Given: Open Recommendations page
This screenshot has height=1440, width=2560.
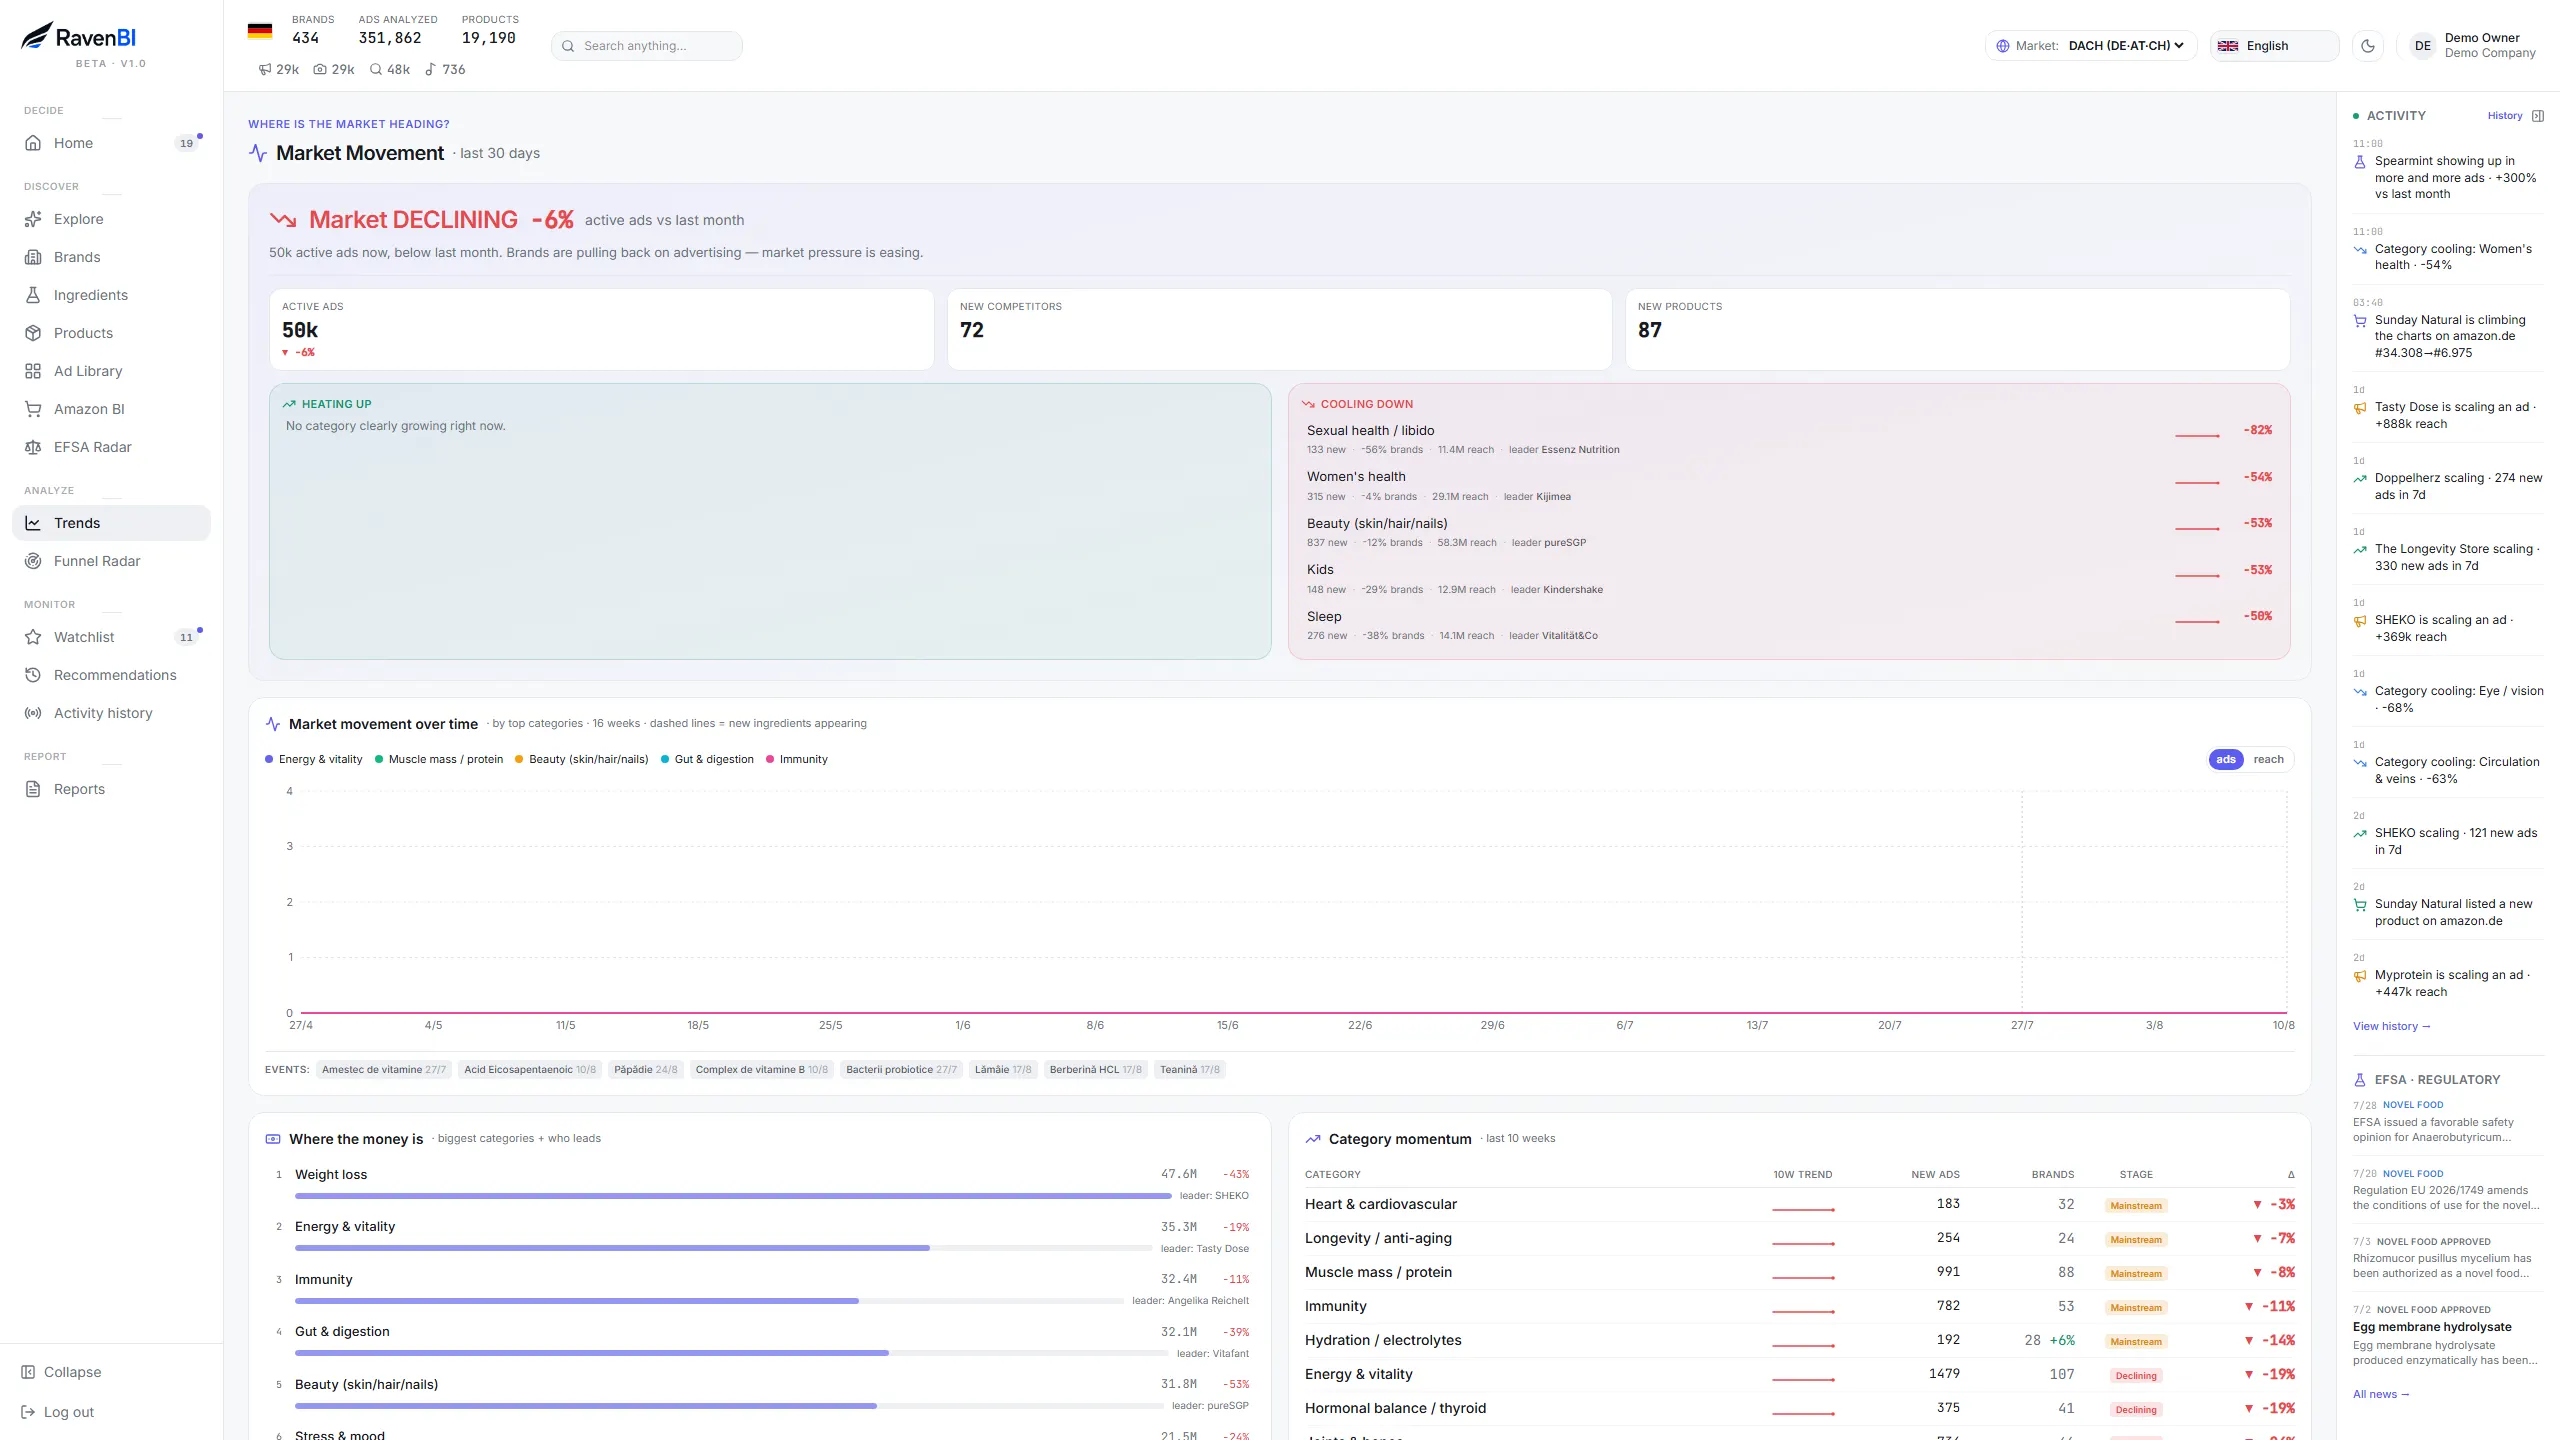Looking at the screenshot, I should pyautogui.click(x=111, y=675).
